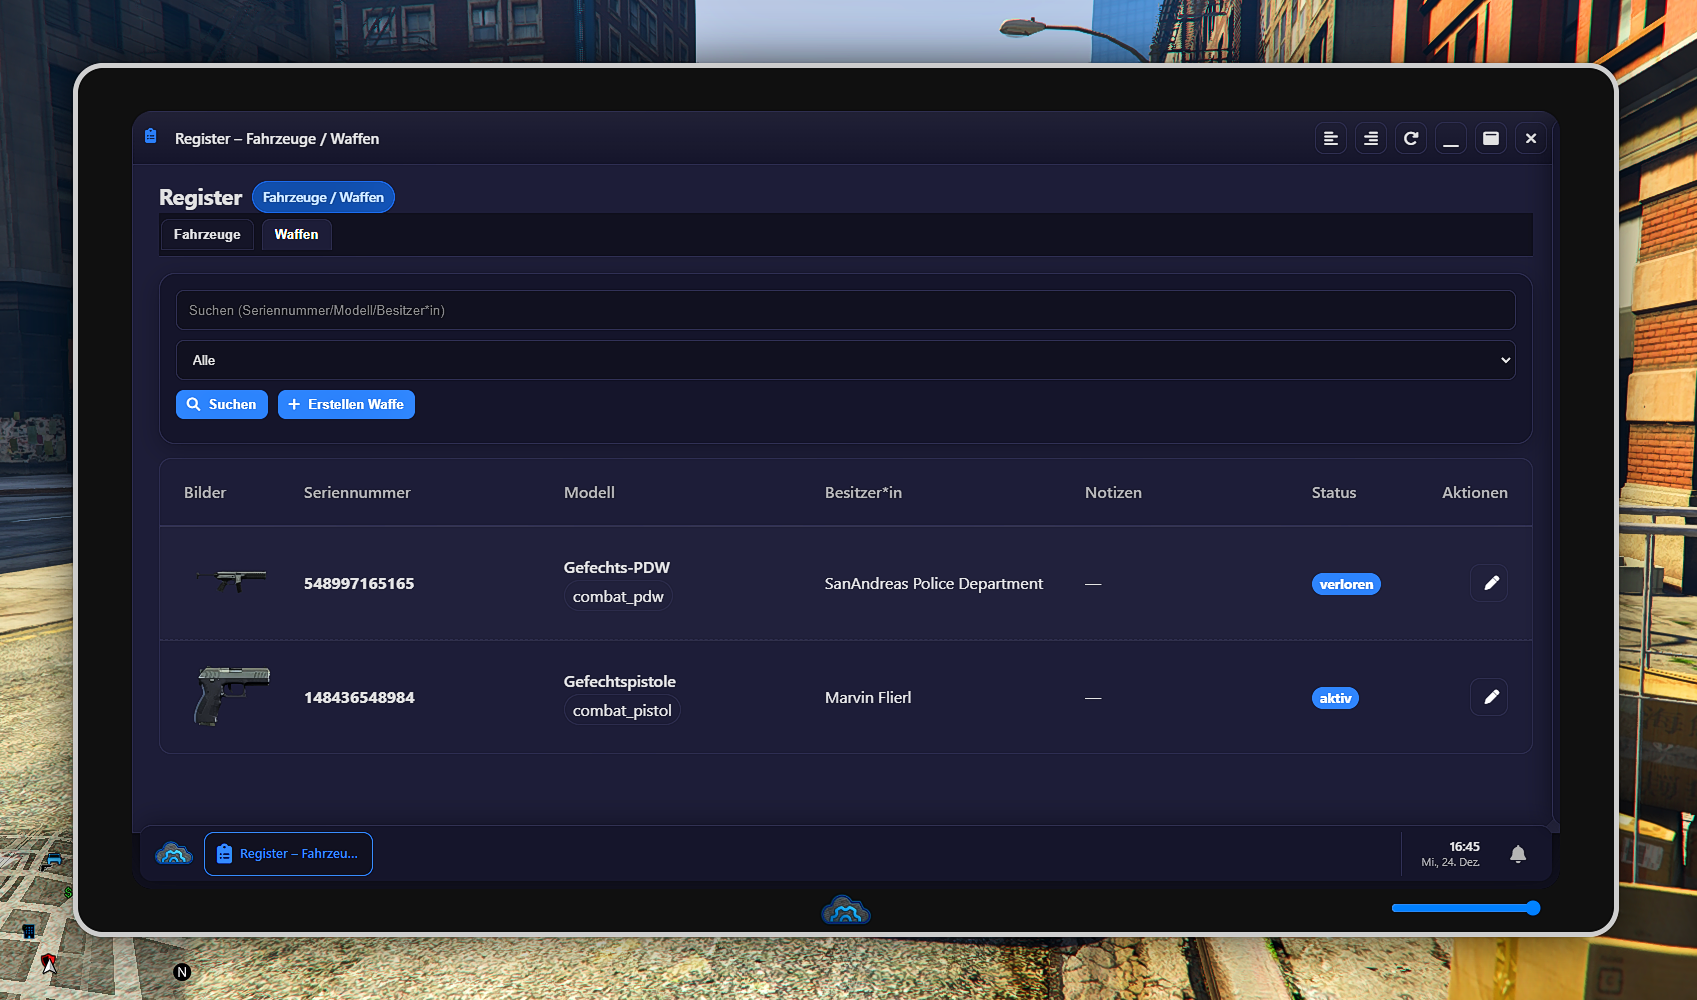Edit the Gefechtspistole entry with pencil icon
Viewport: 1697px width, 1000px height.
1489,697
